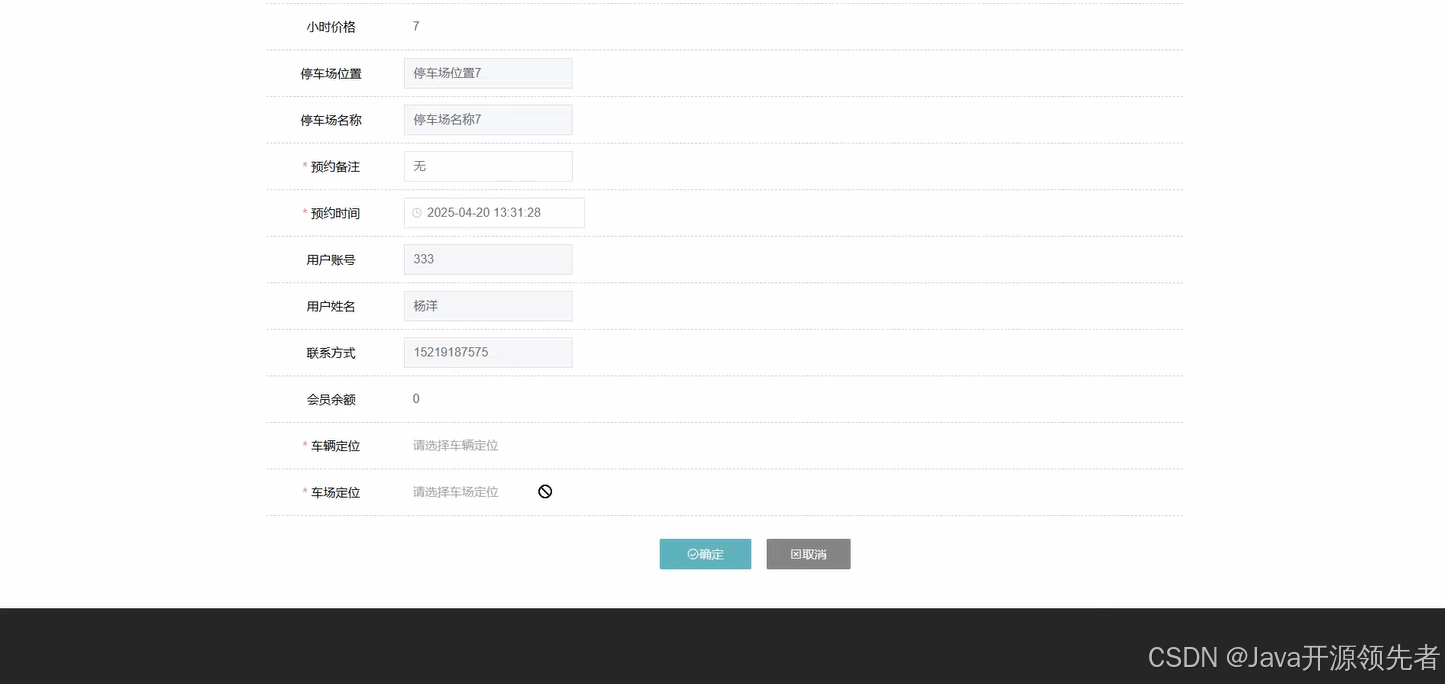Click the 停车场位置 input field
Image resolution: width=1445 pixels, height=684 pixels.
(x=488, y=73)
